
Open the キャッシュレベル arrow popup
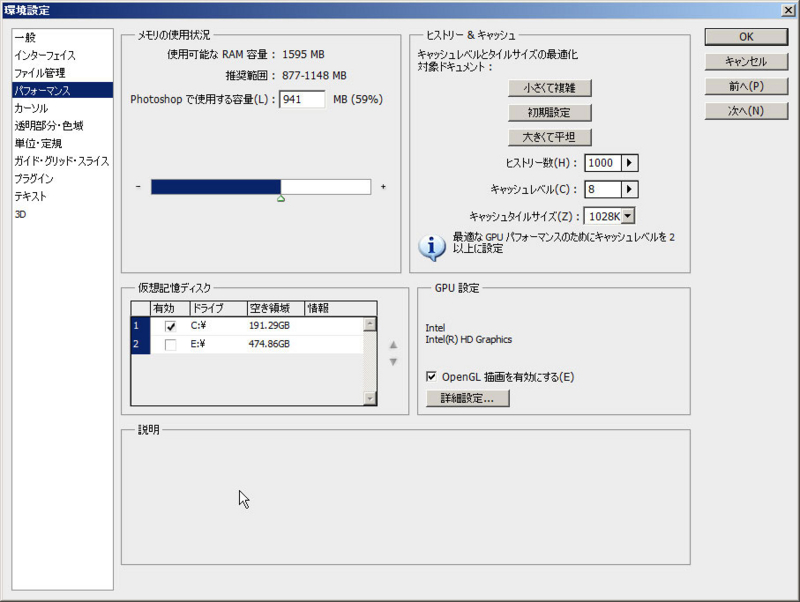(630, 189)
